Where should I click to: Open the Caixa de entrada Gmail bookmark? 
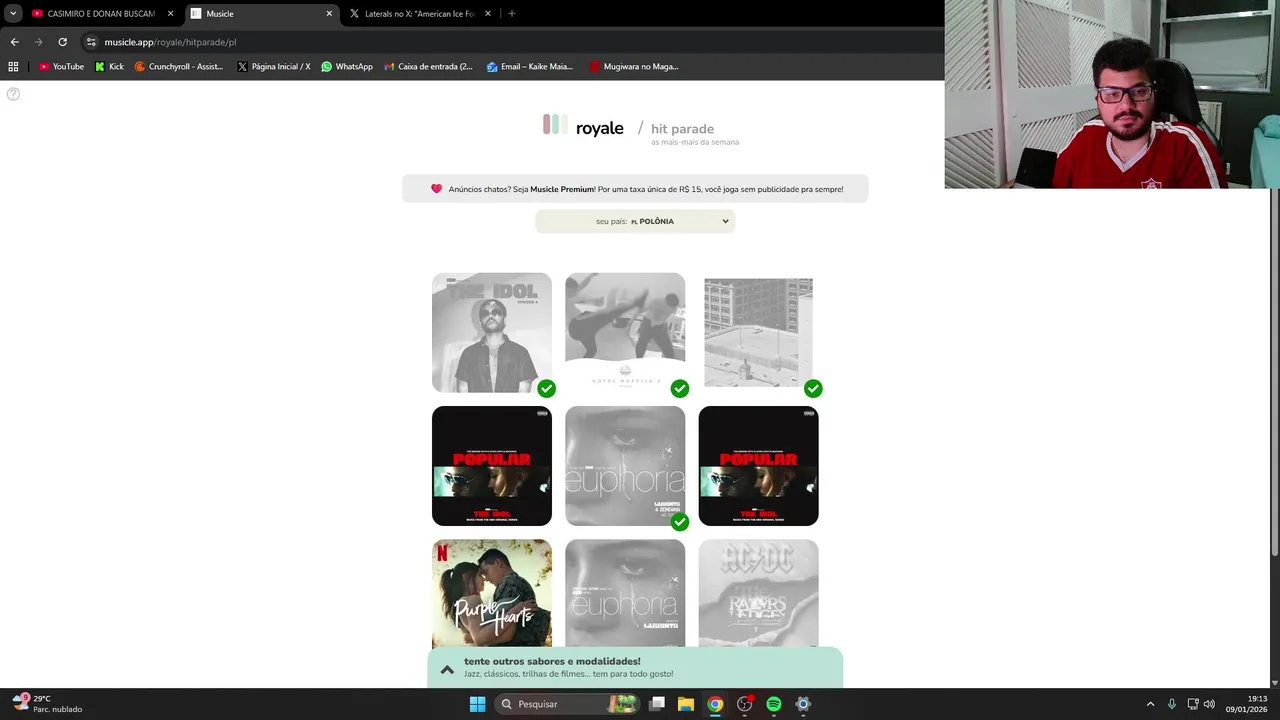point(428,67)
